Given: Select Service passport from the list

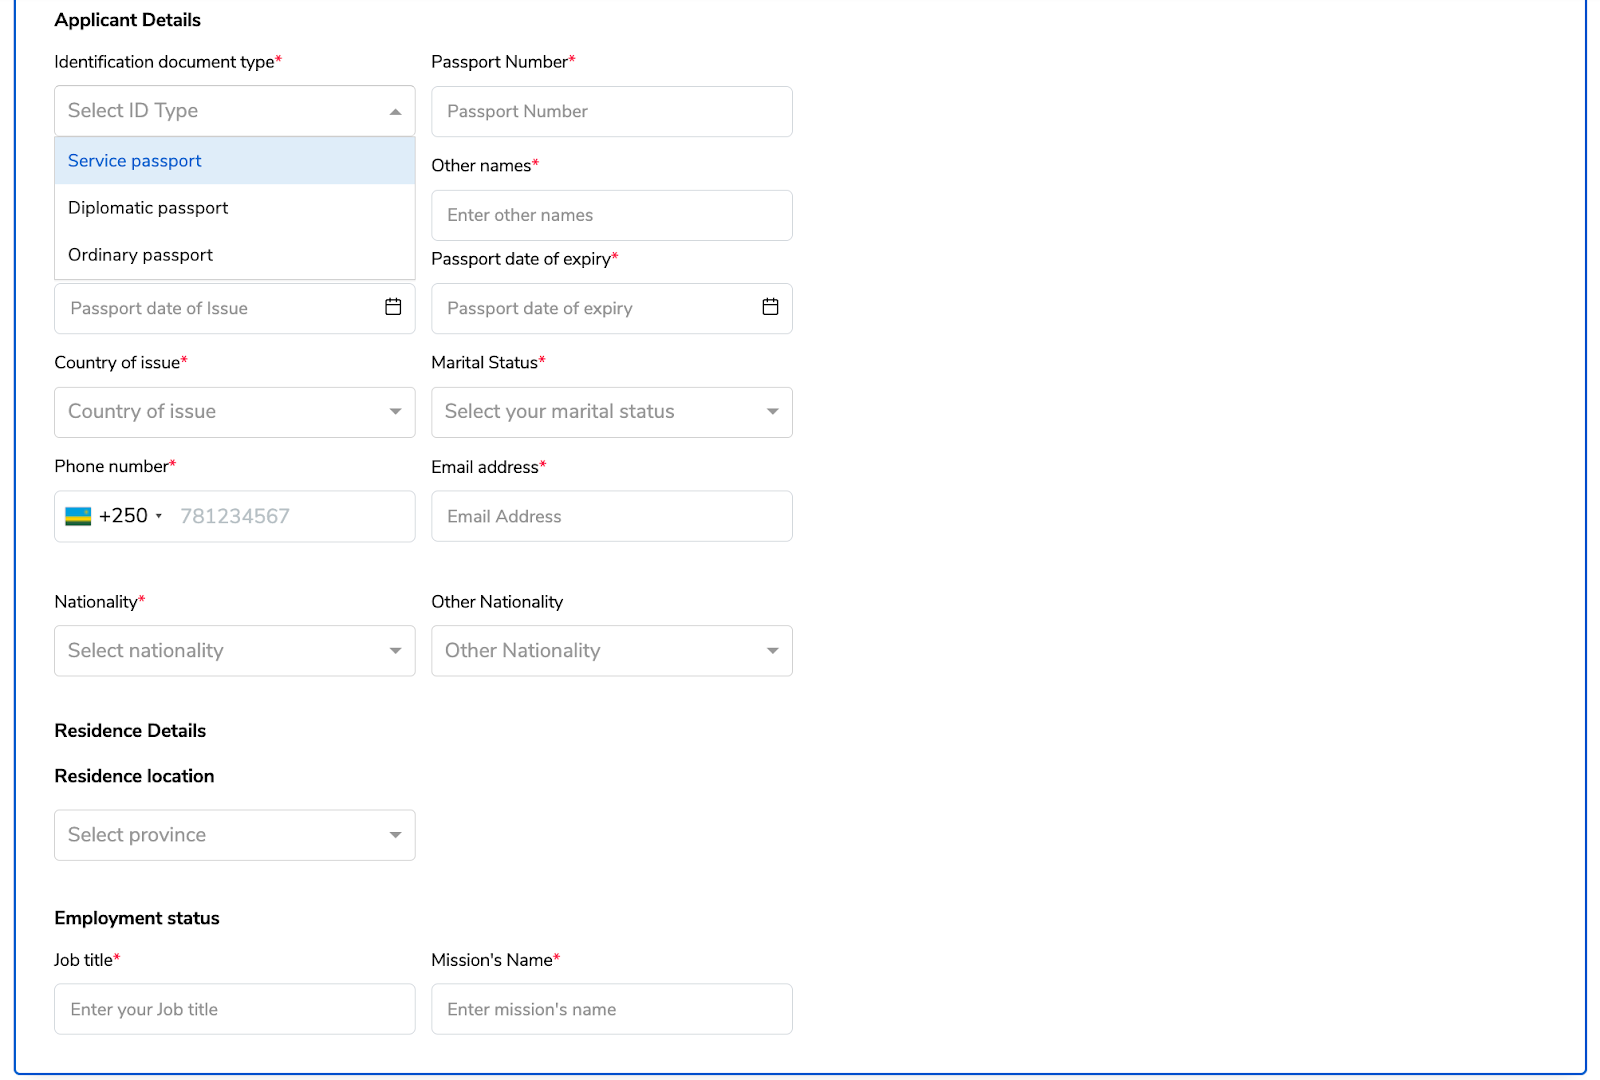Looking at the screenshot, I should tap(134, 160).
